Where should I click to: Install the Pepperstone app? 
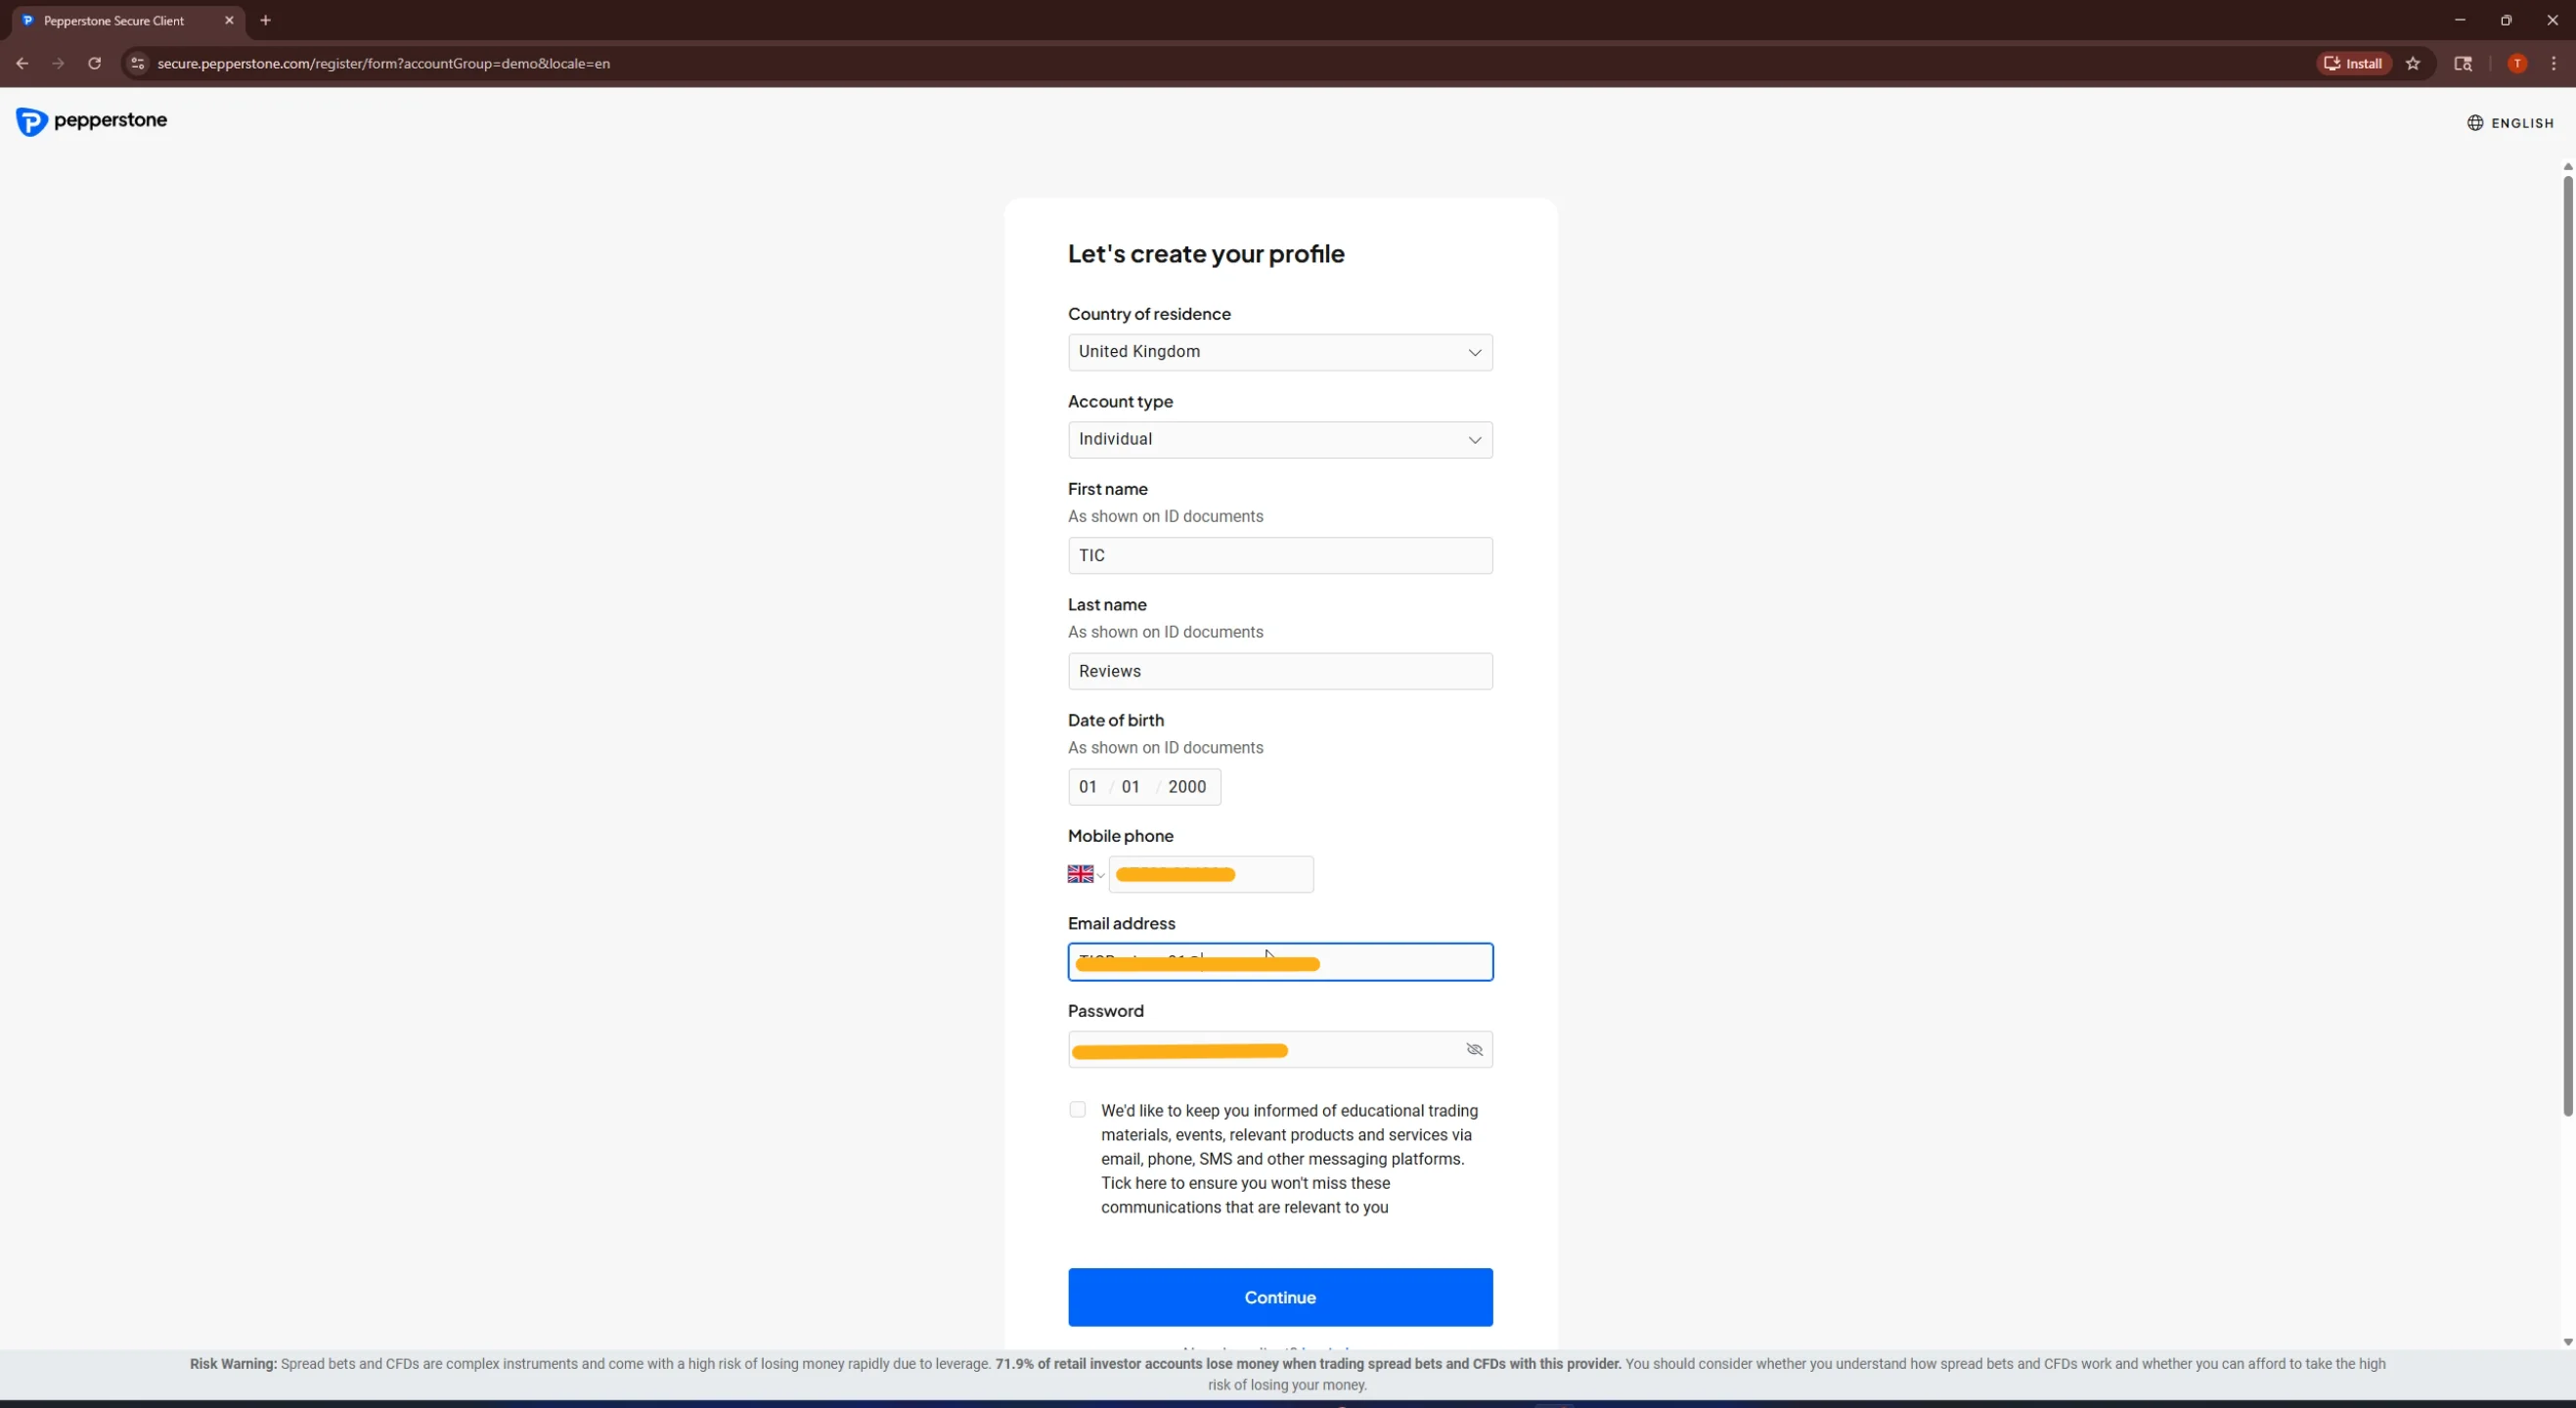[2353, 63]
